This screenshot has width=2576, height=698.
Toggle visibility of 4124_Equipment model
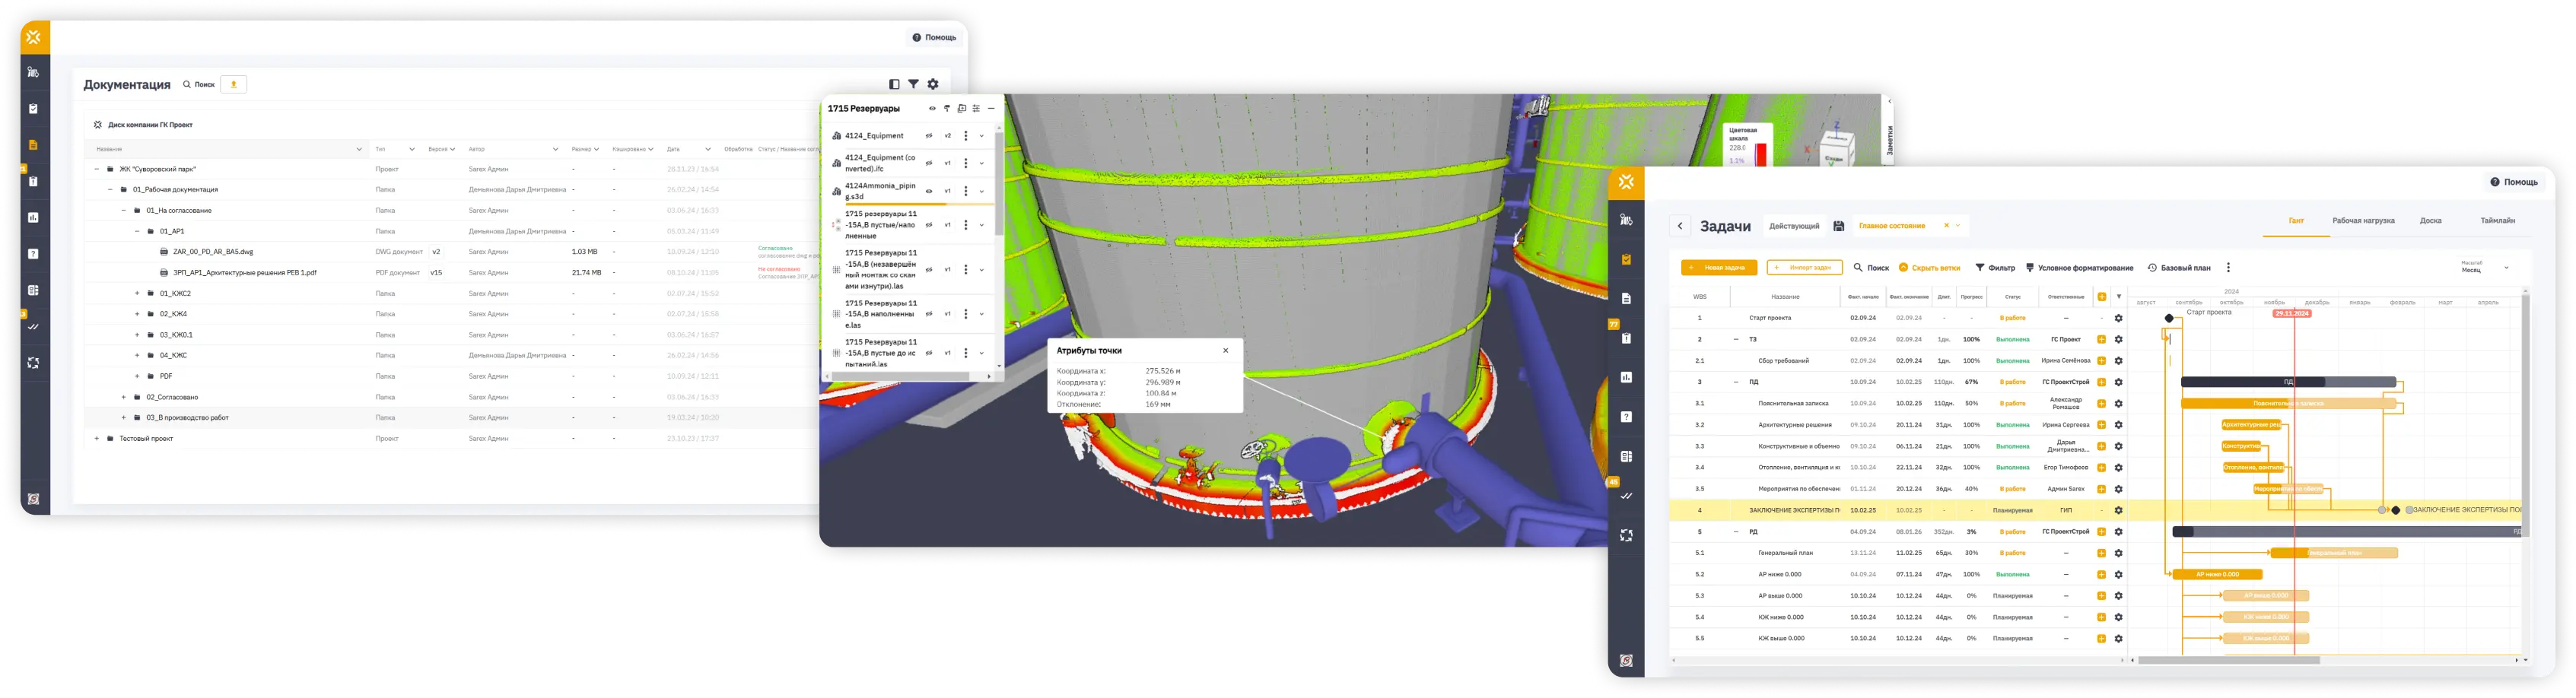pyautogui.click(x=929, y=136)
